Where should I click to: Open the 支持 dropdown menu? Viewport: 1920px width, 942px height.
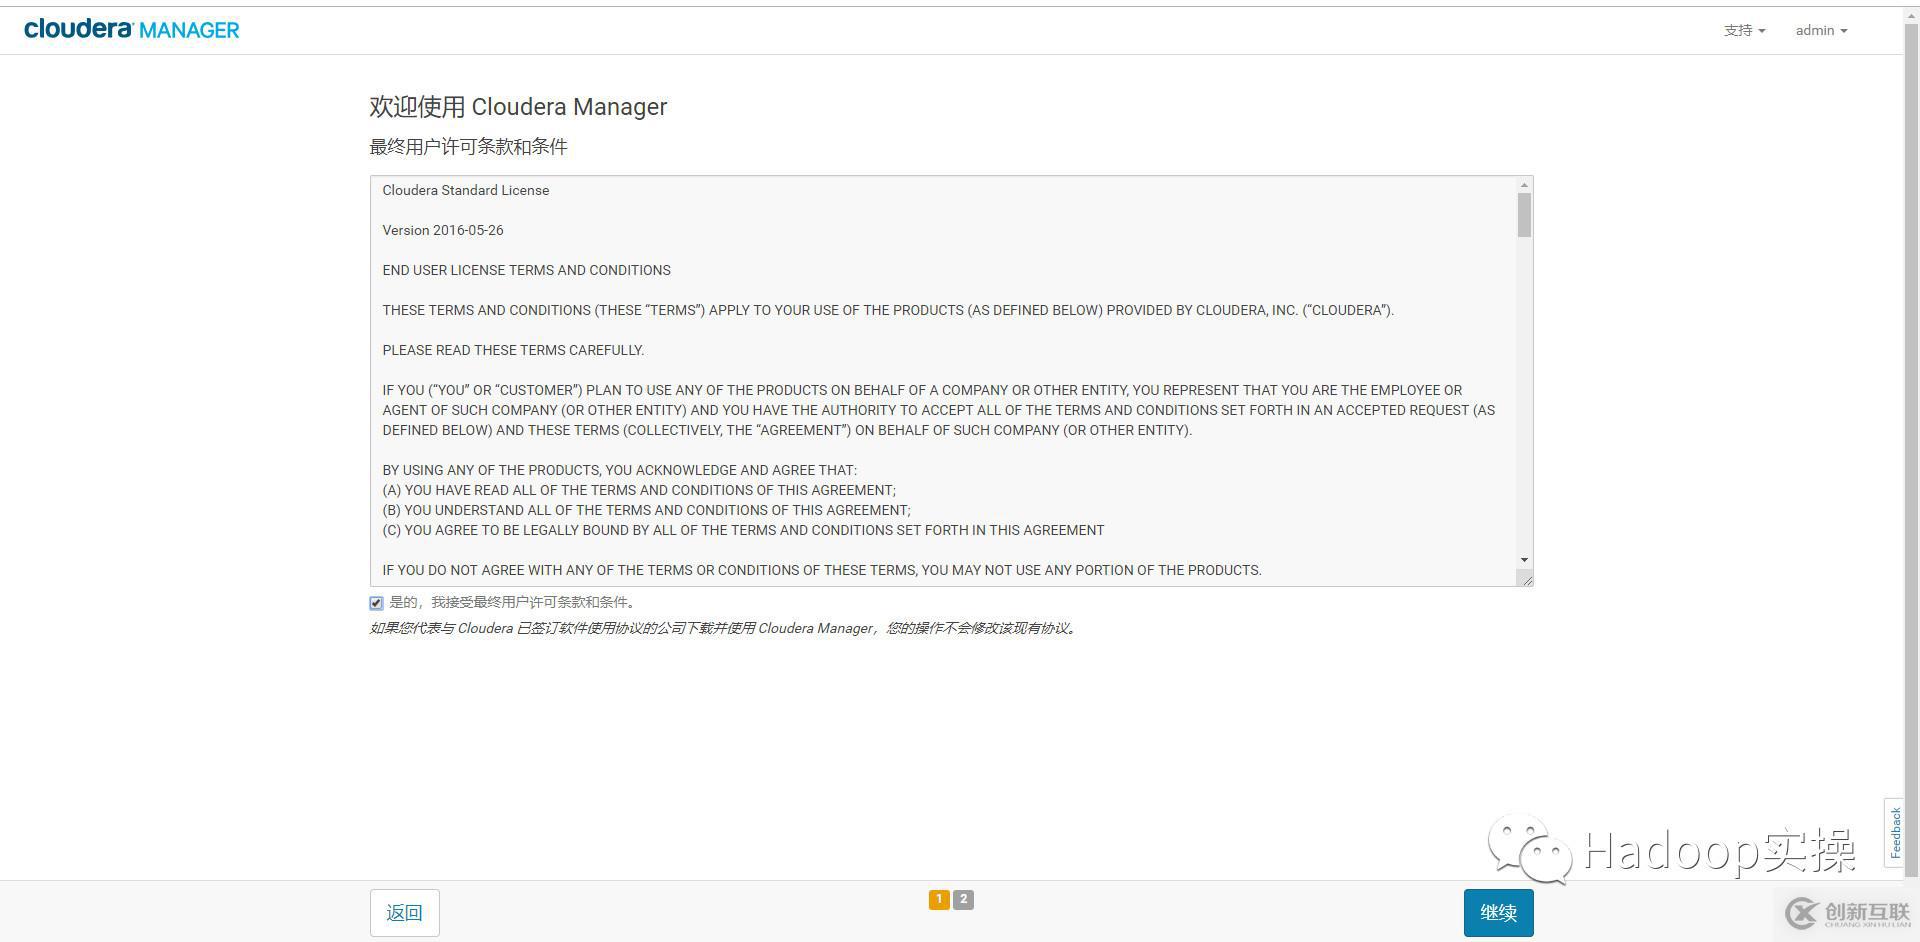click(1744, 30)
